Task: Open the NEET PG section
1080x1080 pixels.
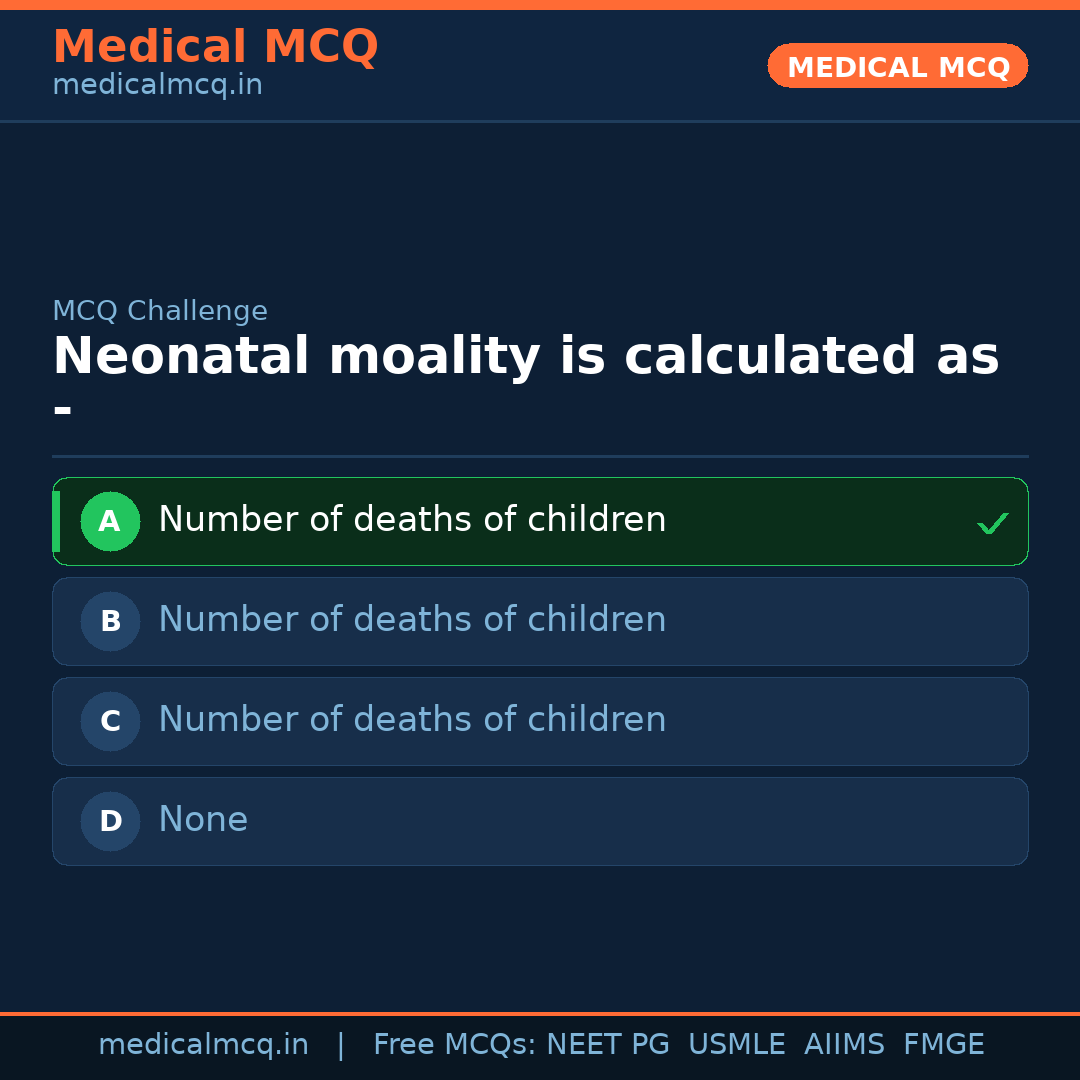Action: point(607,1044)
